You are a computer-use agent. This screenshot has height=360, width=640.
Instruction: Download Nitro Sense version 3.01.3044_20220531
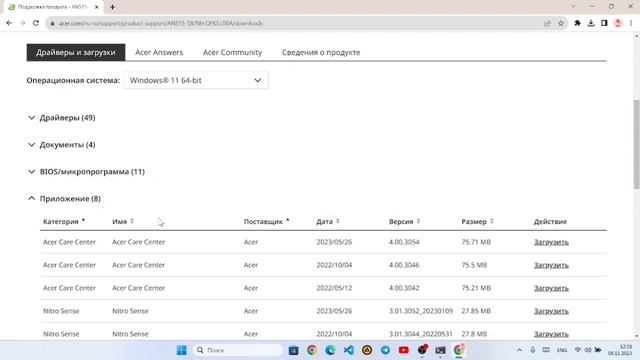coord(551,334)
